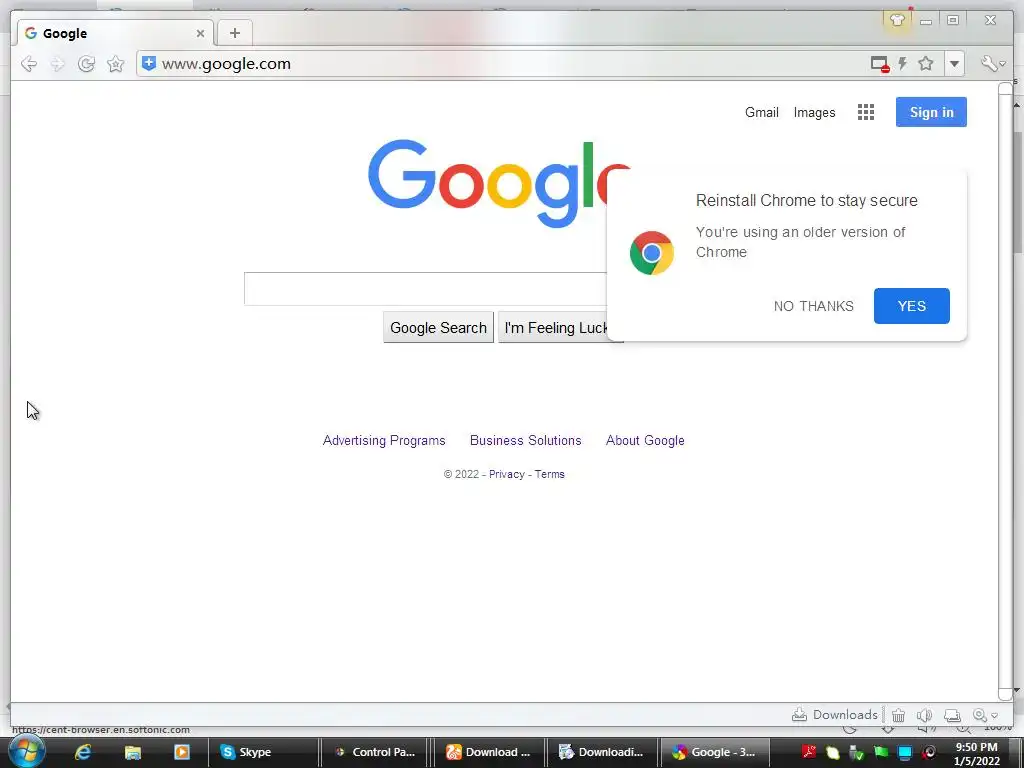The image size is (1024, 768).
Task: Open a new tab with the plus button
Action: [234, 33]
